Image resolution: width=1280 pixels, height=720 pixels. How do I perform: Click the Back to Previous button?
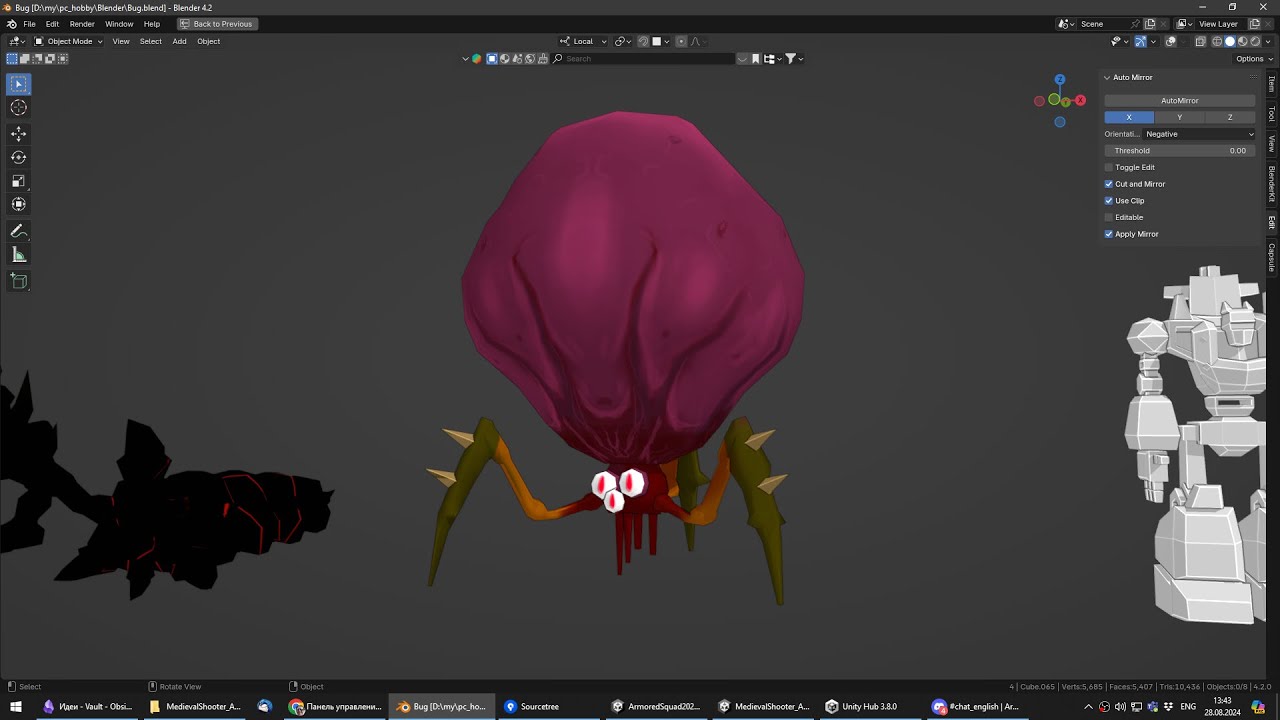point(216,24)
